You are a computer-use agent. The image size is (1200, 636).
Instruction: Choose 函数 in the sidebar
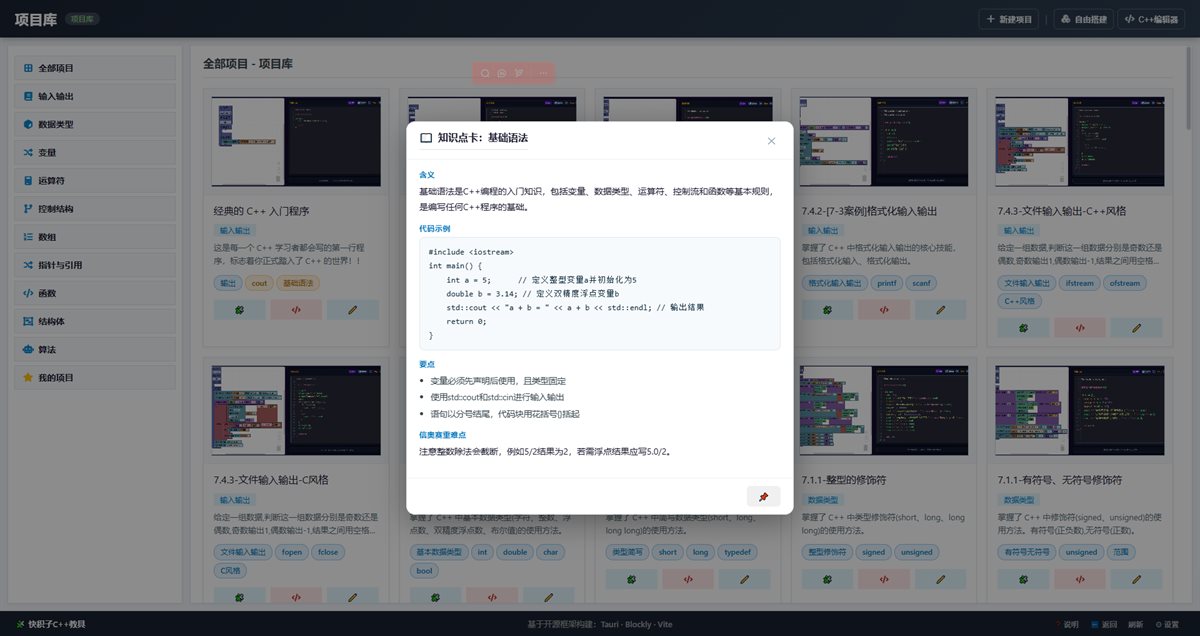click(x=95, y=293)
